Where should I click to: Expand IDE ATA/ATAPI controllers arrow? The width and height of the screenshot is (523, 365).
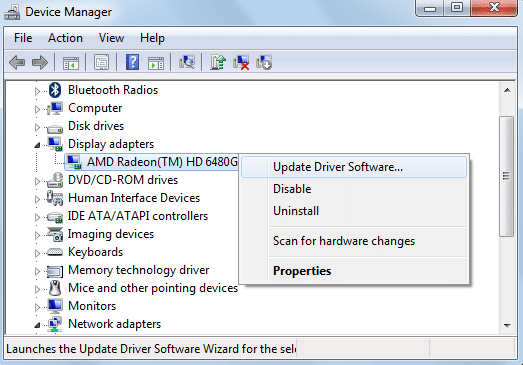click(37, 217)
